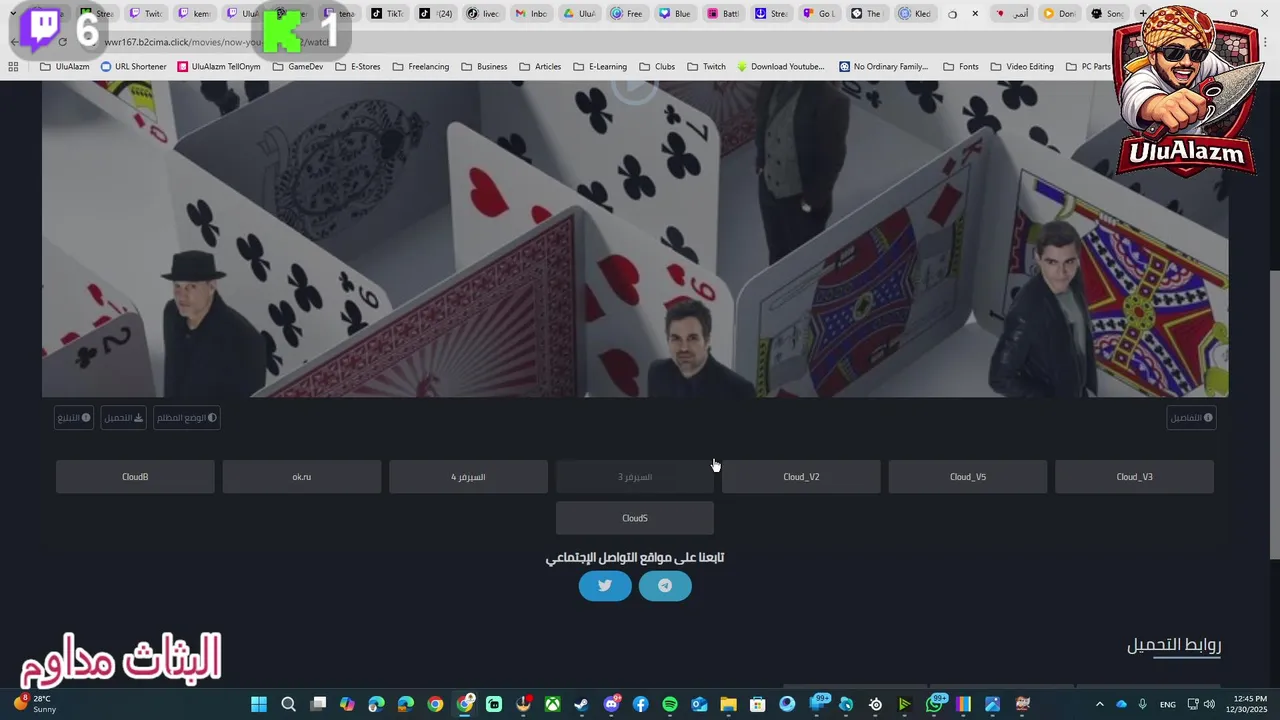Viewport: 1280px width, 720px height.
Task: Switch to the Gmail Inbox tab
Action: click(x=531, y=14)
